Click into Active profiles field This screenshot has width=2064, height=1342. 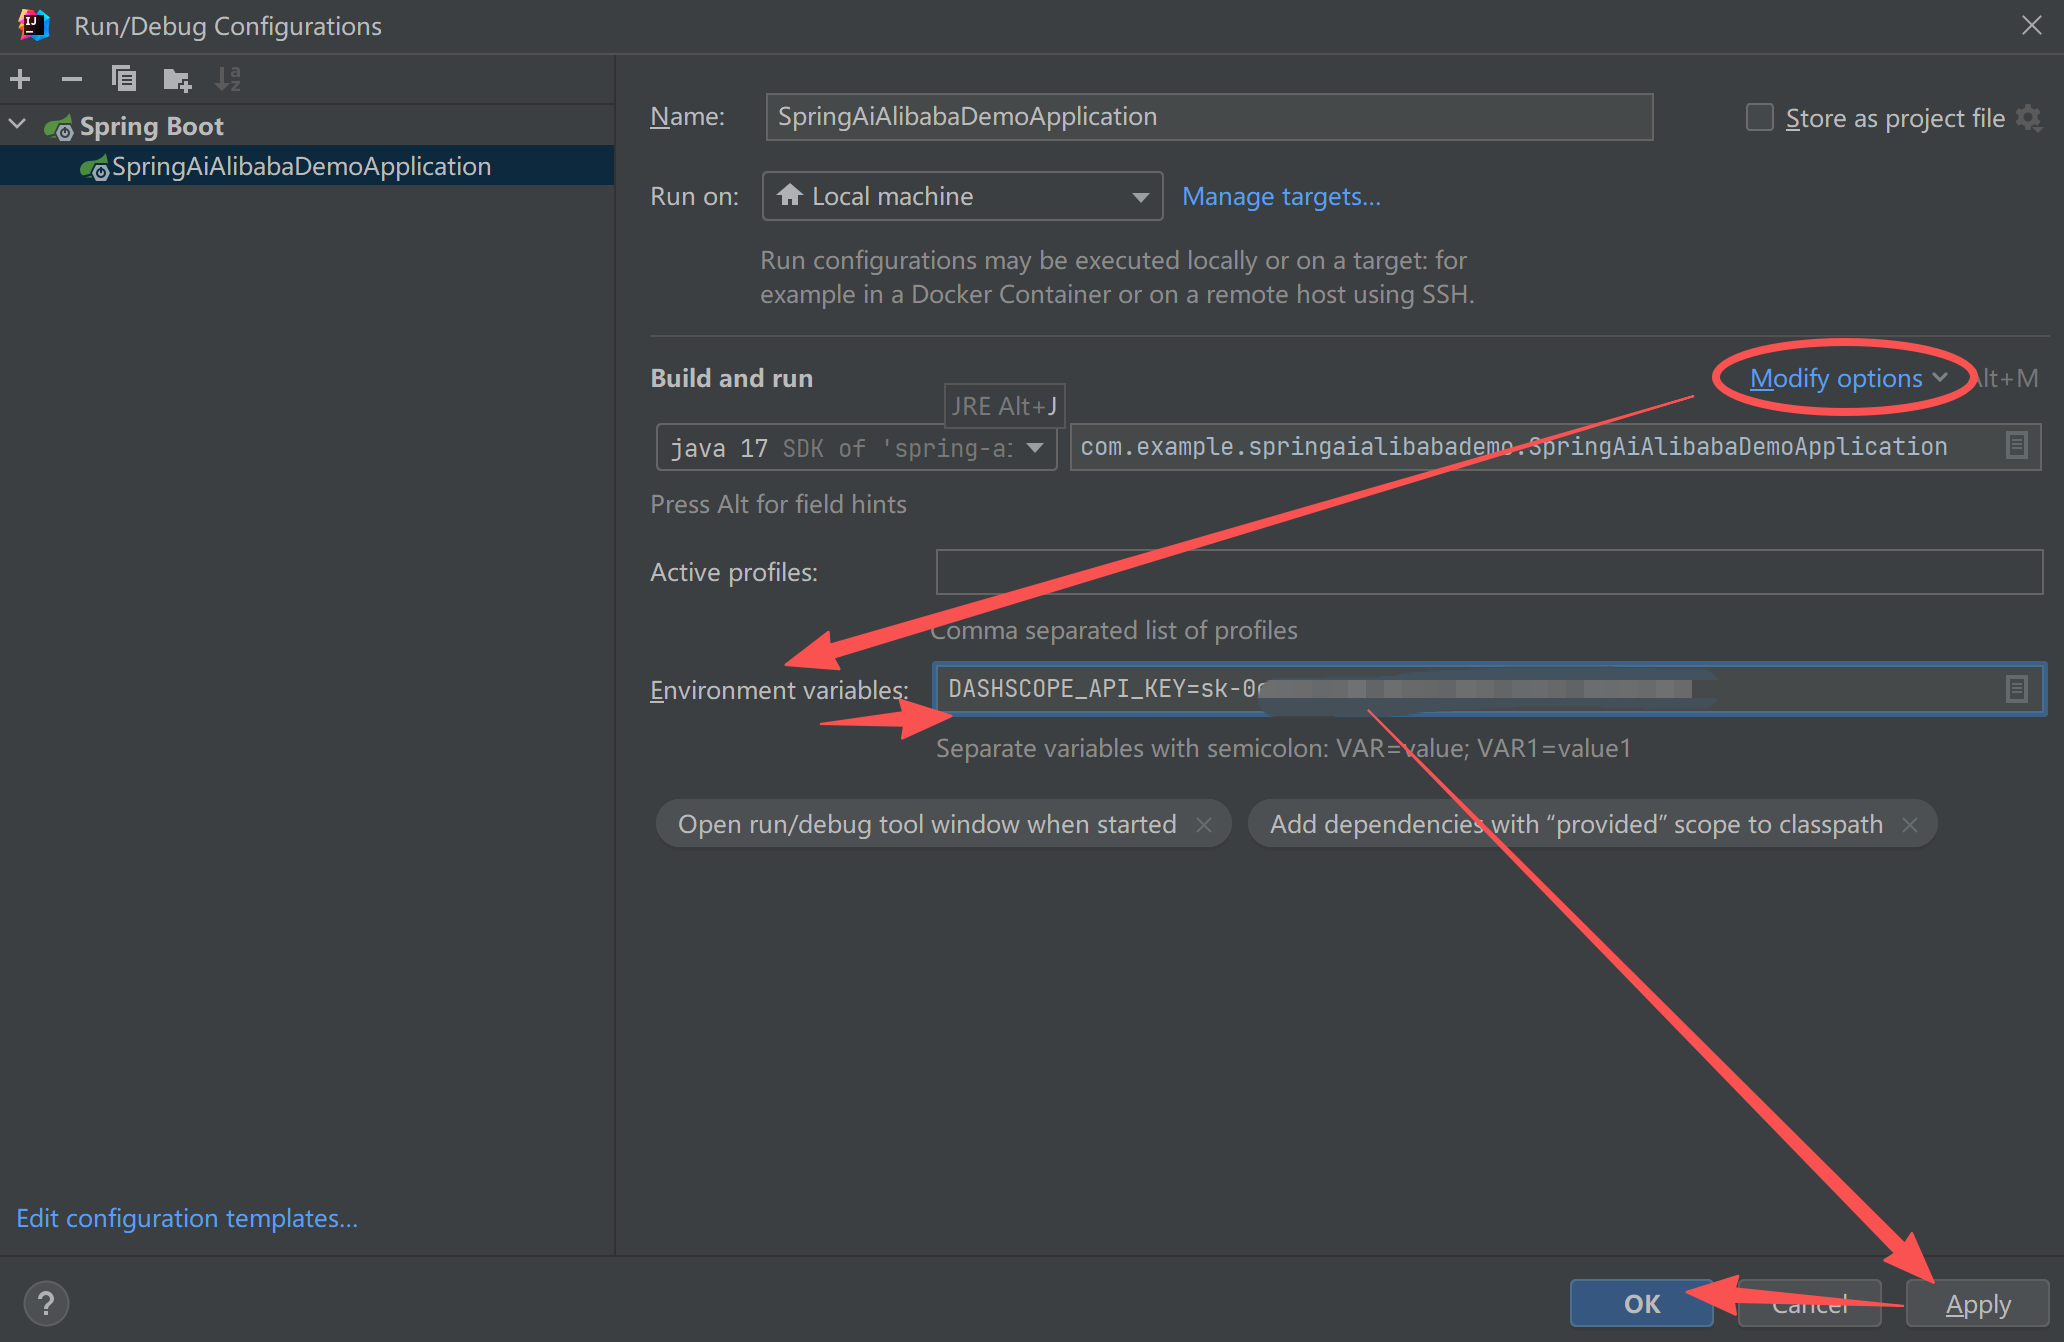tap(1488, 572)
